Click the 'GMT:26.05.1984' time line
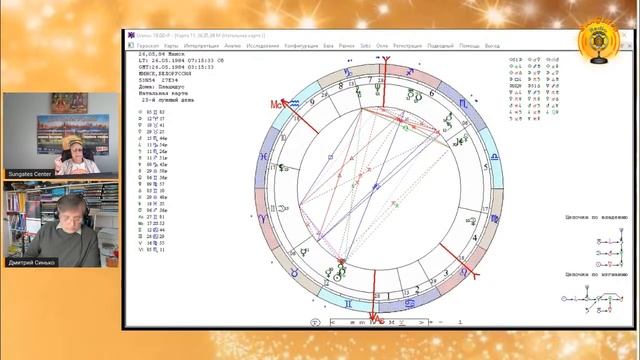The image size is (640, 360). 176,67
